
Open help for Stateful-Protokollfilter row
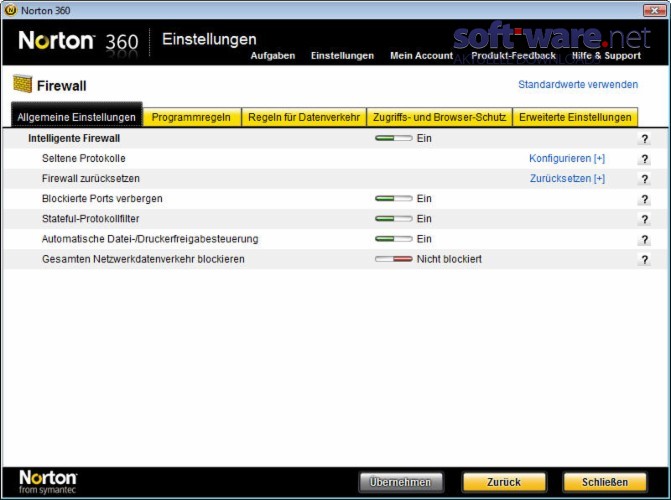click(644, 219)
